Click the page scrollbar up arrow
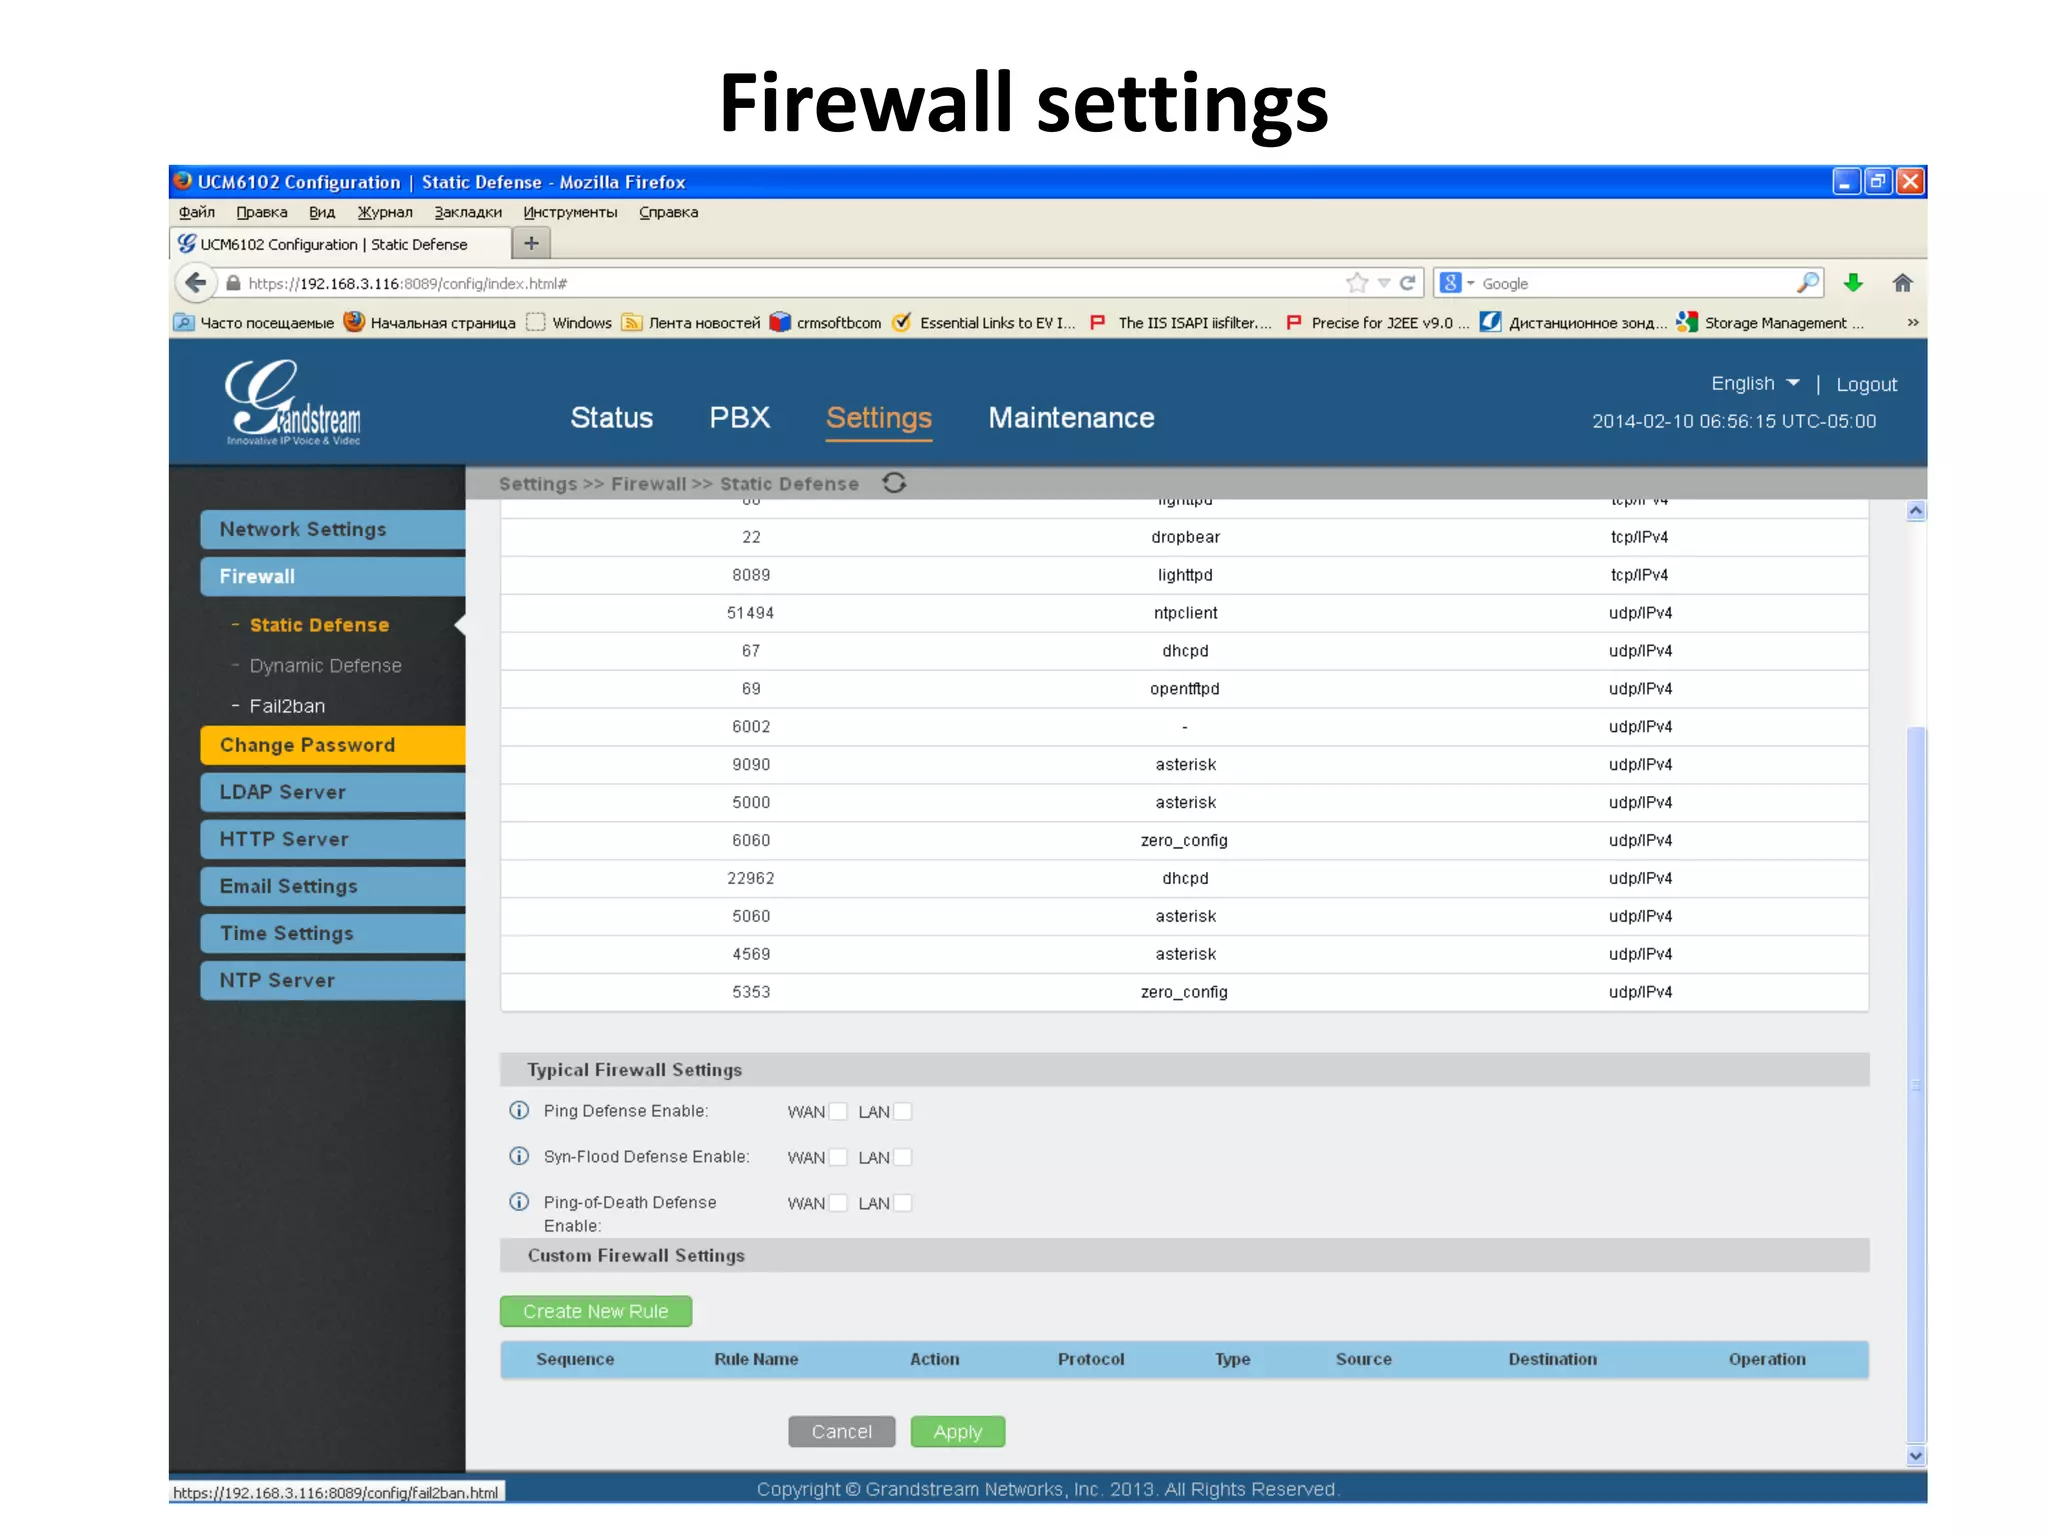The image size is (2048, 1536). click(1915, 511)
